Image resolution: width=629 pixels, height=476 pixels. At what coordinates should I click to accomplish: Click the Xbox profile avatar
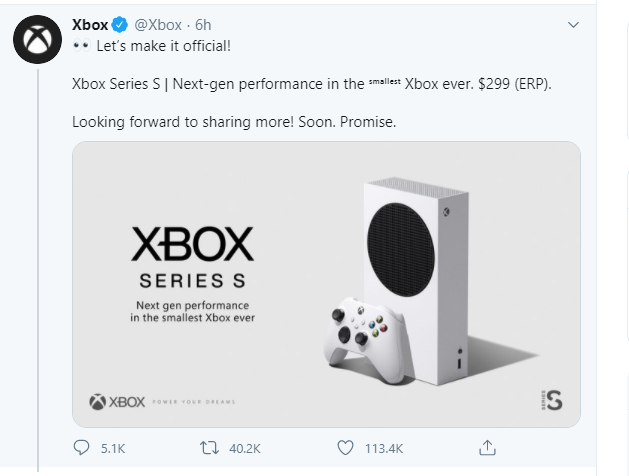pyautogui.click(x=37, y=41)
